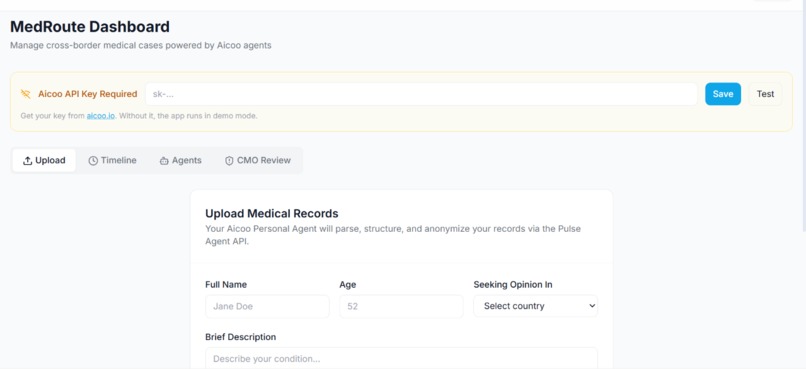Screen dimensions: 806x369
Task: Focus the Age input field
Action: [x=401, y=306]
